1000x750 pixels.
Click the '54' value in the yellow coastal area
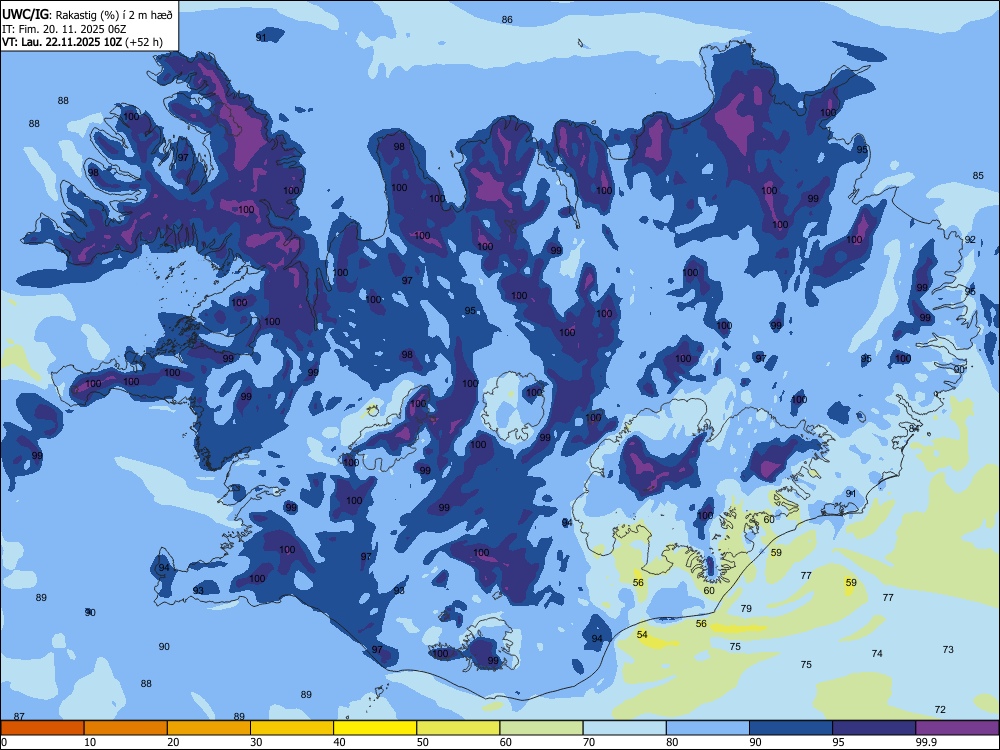coord(642,634)
